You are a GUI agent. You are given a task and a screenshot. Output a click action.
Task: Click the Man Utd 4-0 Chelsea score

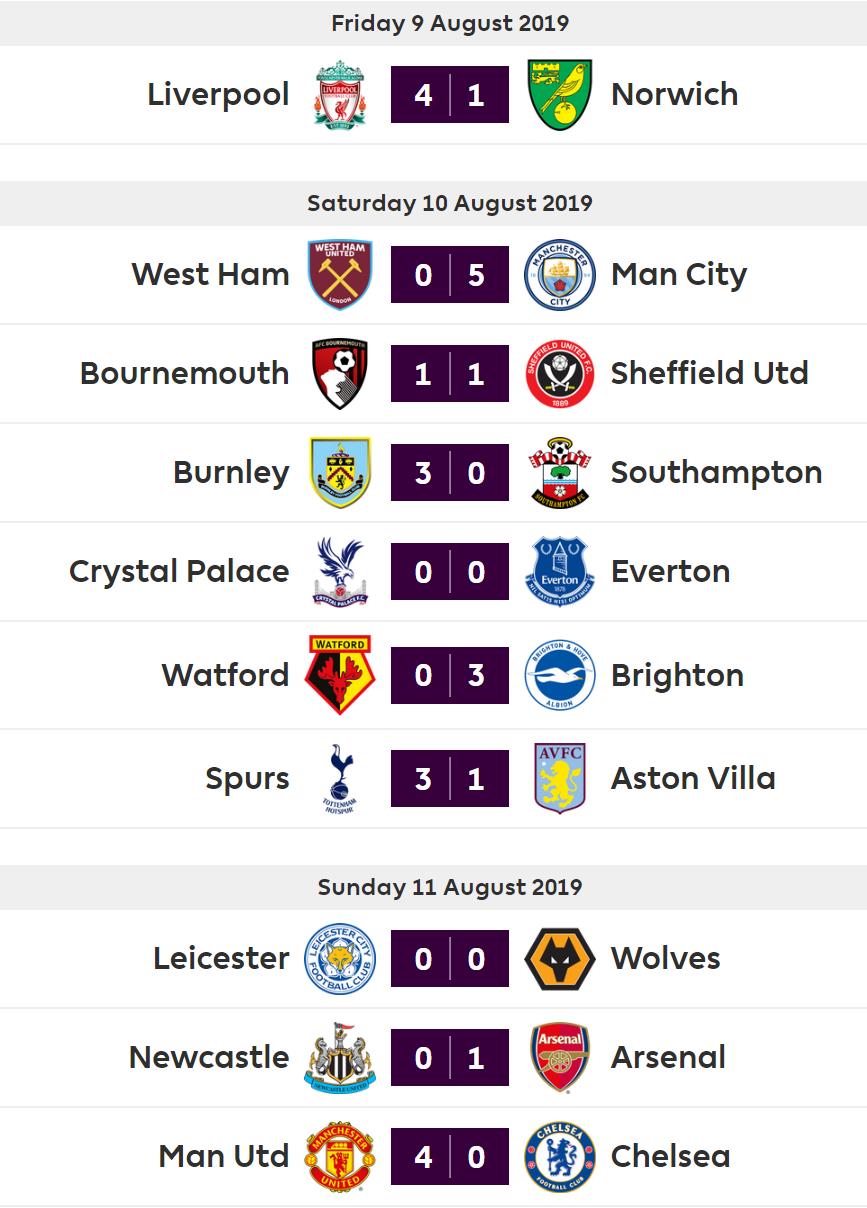(x=450, y=1156)
